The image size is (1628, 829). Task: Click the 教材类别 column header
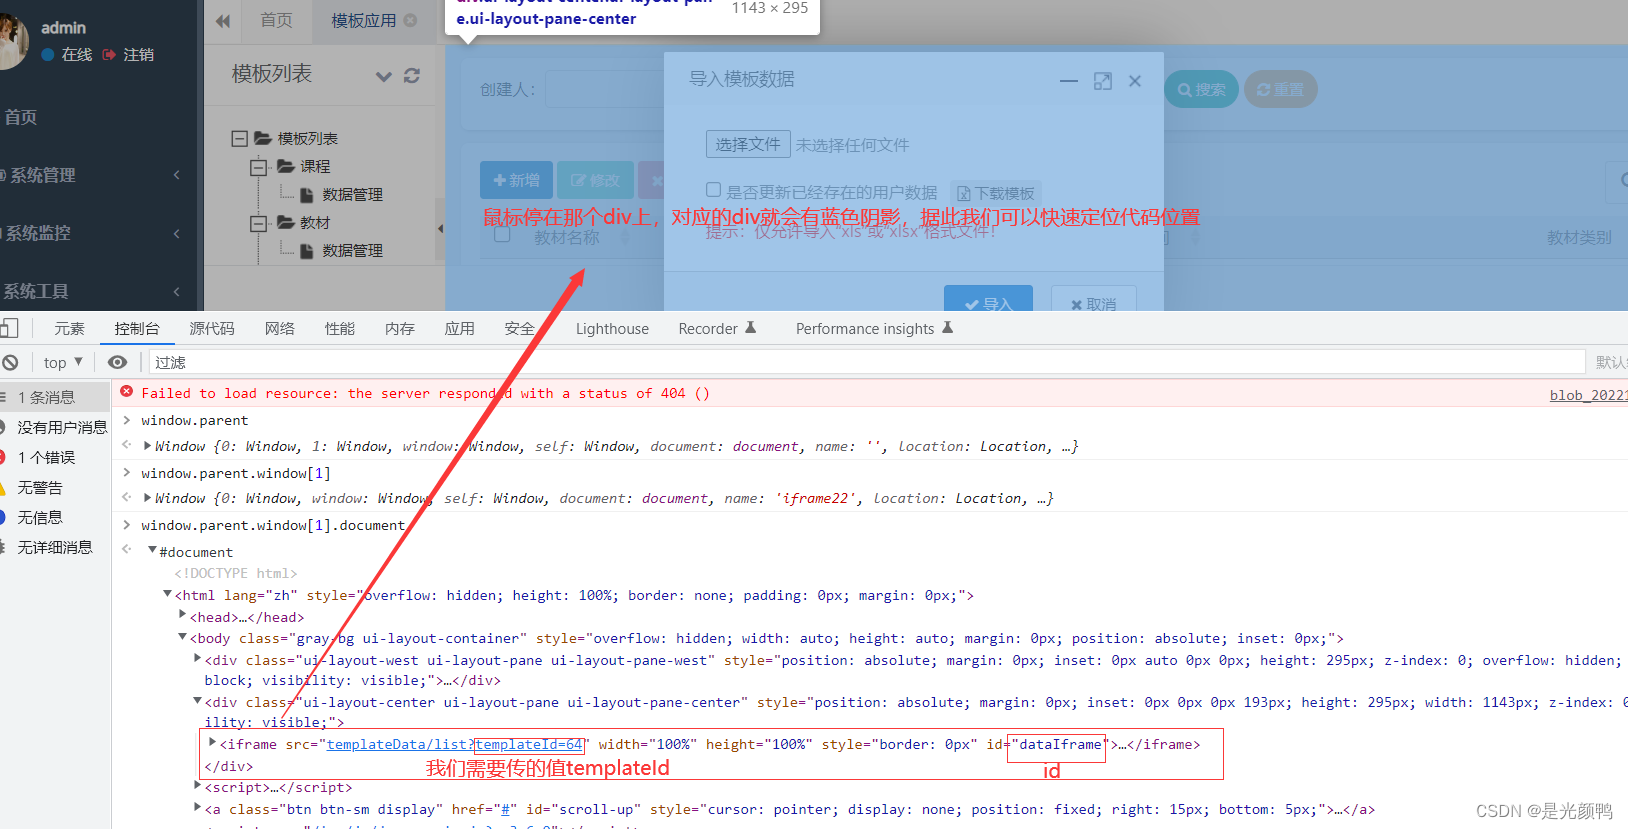tap(1579, 237)
